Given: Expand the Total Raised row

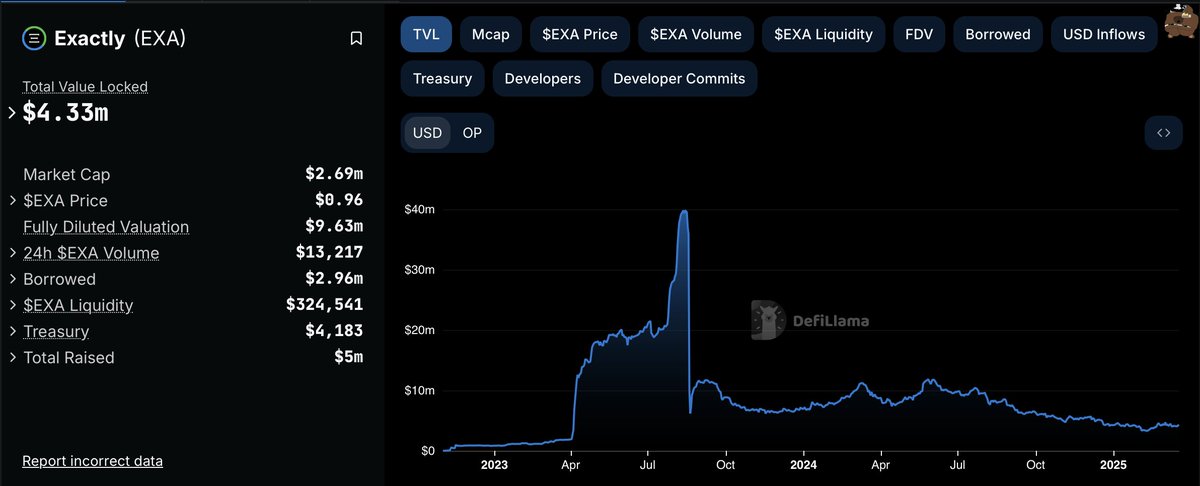Looking at the screenshot, I should point(12,357).
